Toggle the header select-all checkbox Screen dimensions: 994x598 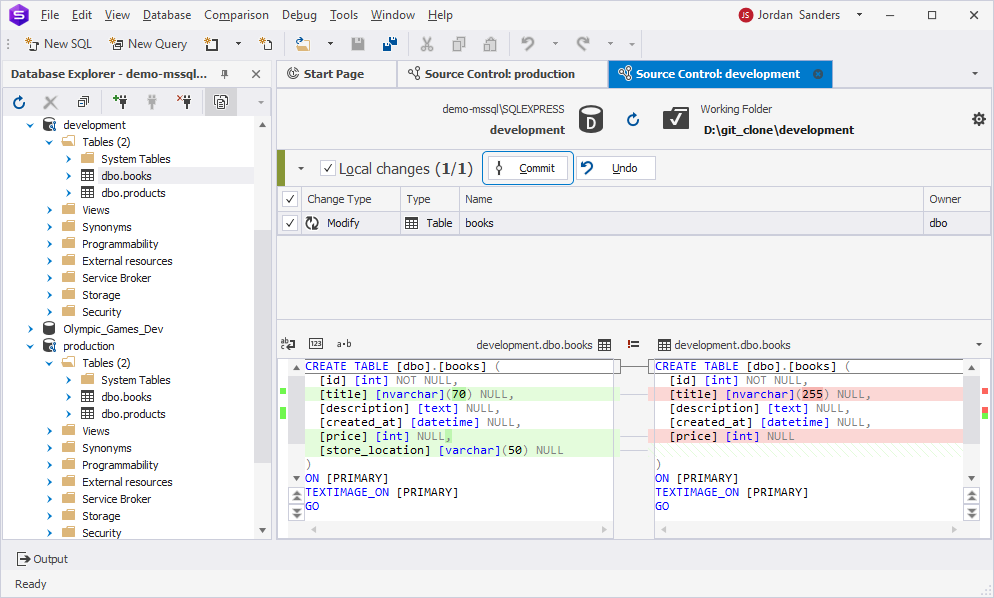point(290,199)
